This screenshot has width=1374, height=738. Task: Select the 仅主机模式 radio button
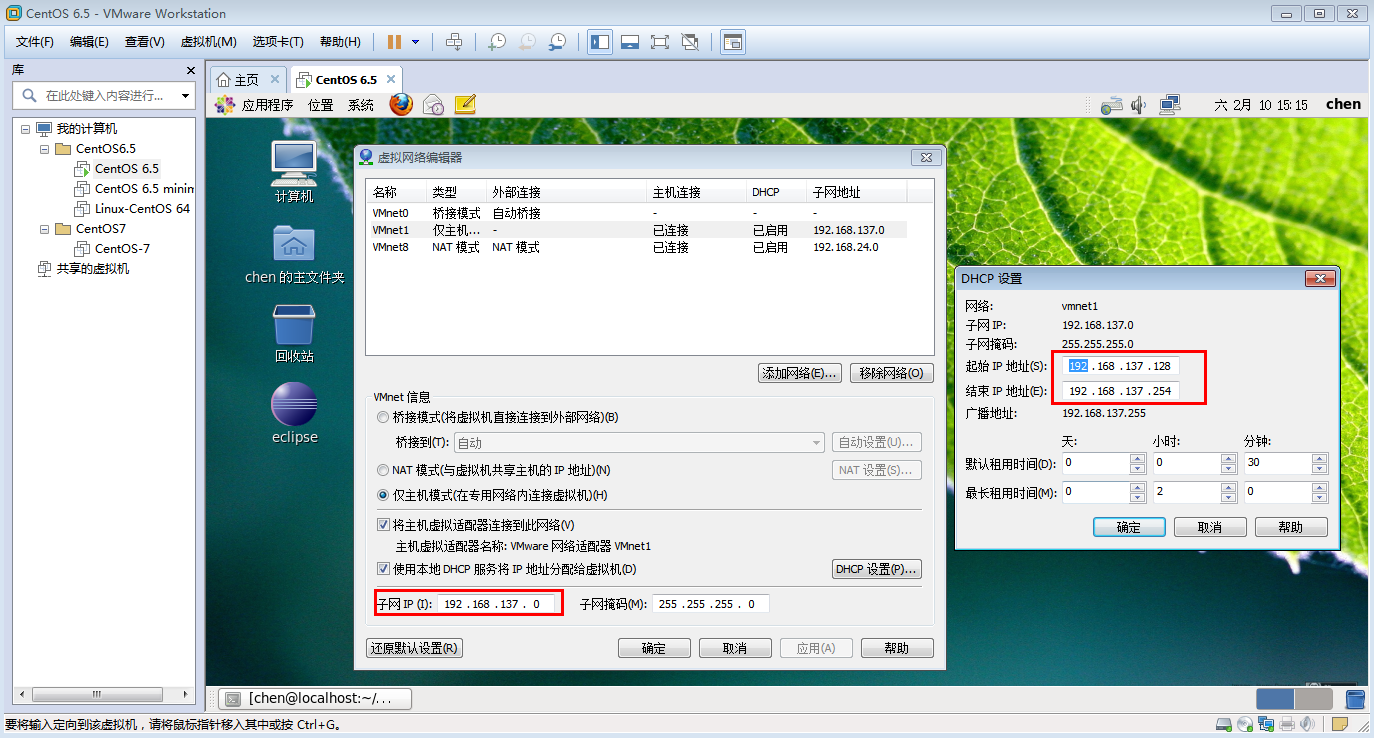(383, 495)
